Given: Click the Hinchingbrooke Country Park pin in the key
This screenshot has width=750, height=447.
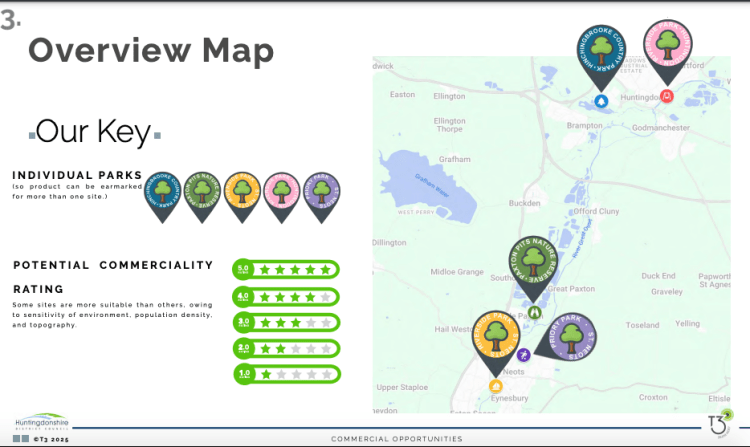Looking at the screenshot, I should 164,193.
